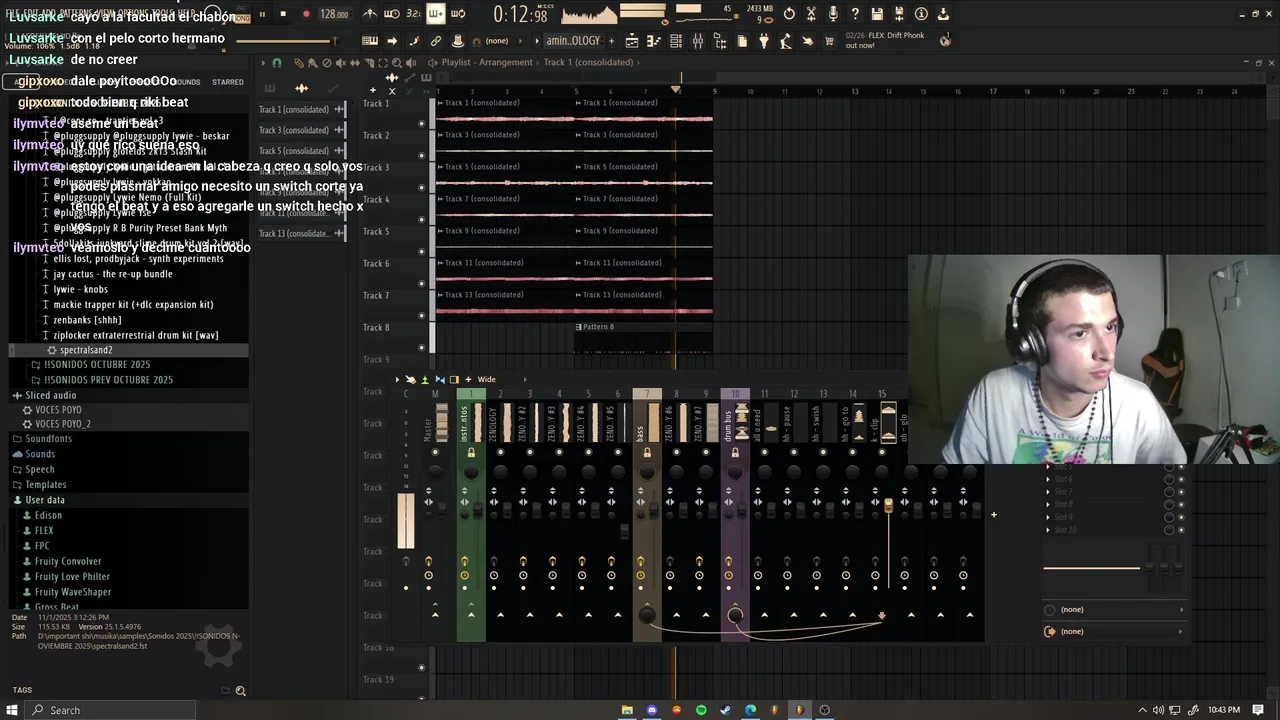1280x720 pixels.
Task: Toggle the playlist magnet snap icon
Action: tap(277, 62)
